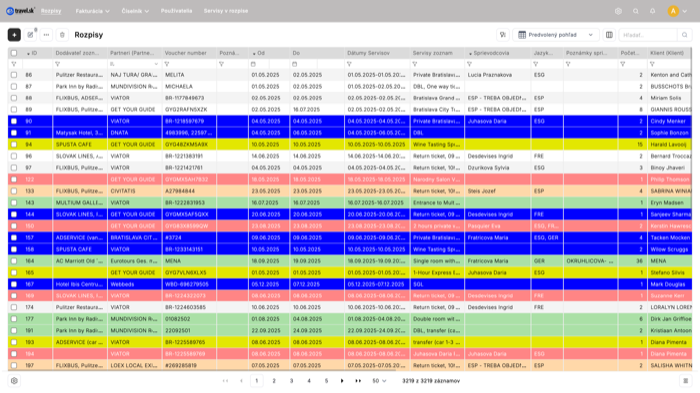Tick the checkbox of row 122
Viewport: 700px width, 393px height.
pos(14,180)
